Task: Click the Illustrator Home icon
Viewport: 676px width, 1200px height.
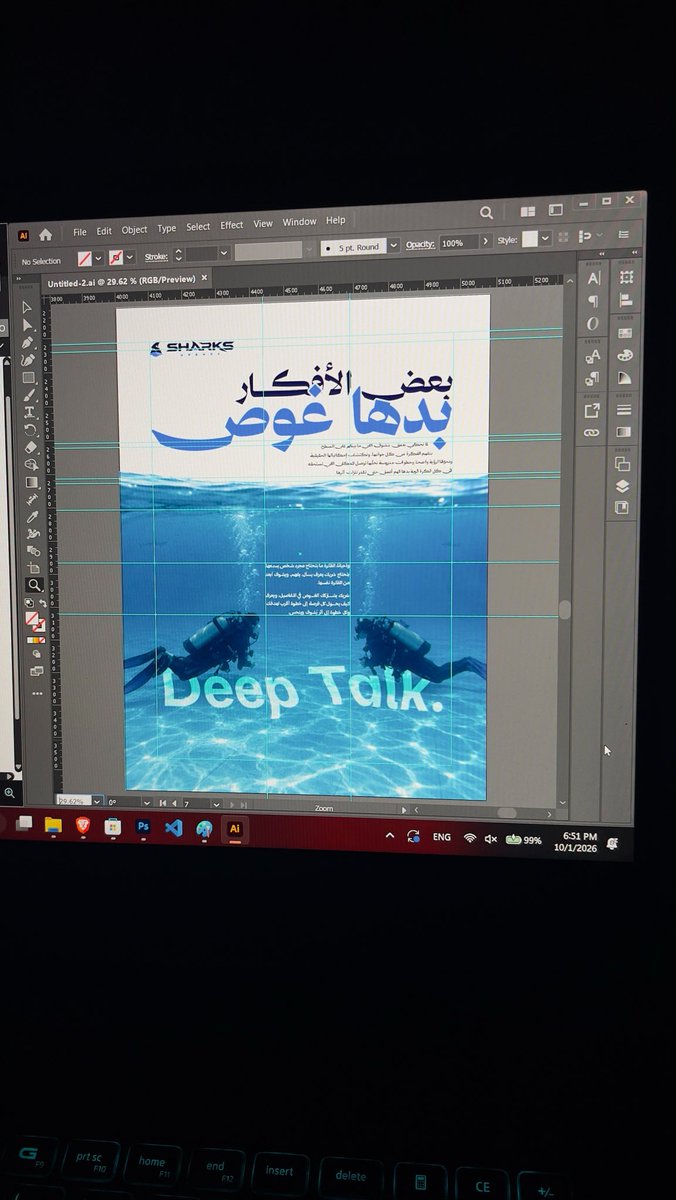Action: (x=45, y=234)
